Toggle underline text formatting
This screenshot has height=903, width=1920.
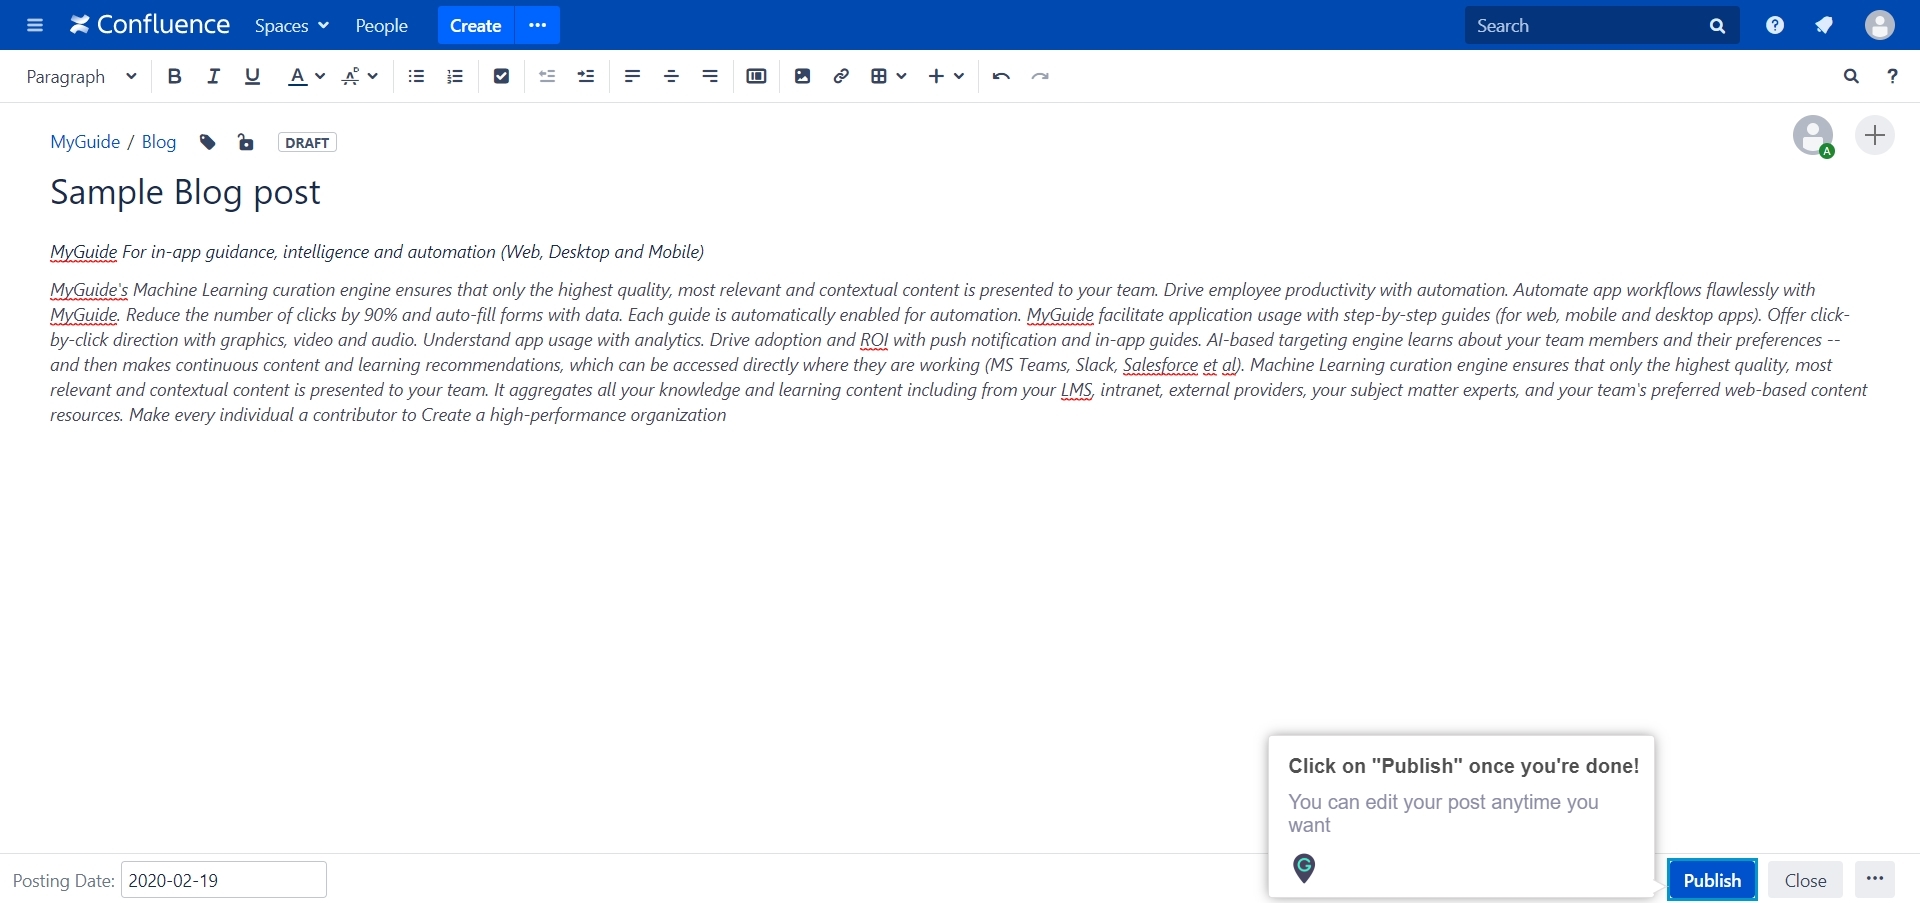coord(253,77)
